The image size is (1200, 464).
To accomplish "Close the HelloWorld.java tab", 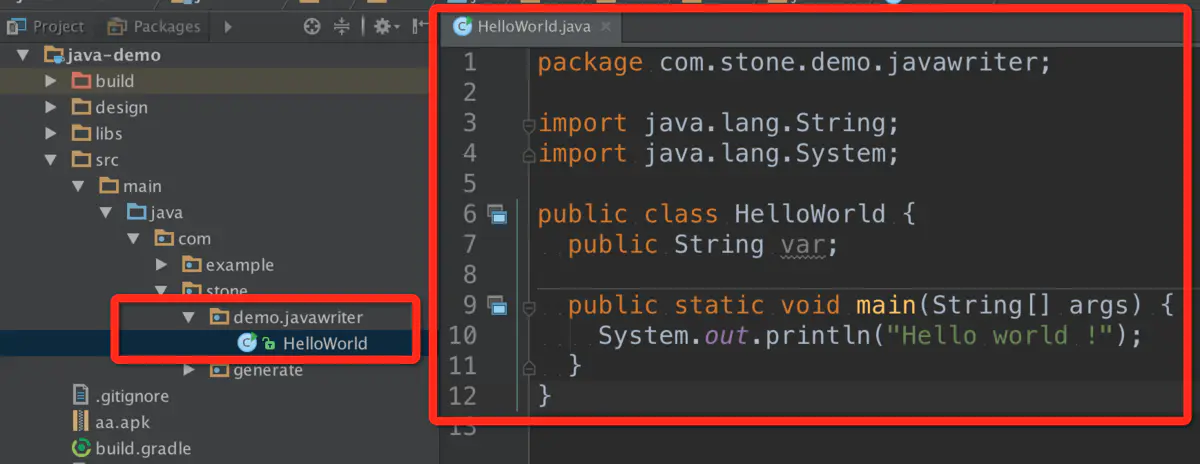I will tap(606, 27).
